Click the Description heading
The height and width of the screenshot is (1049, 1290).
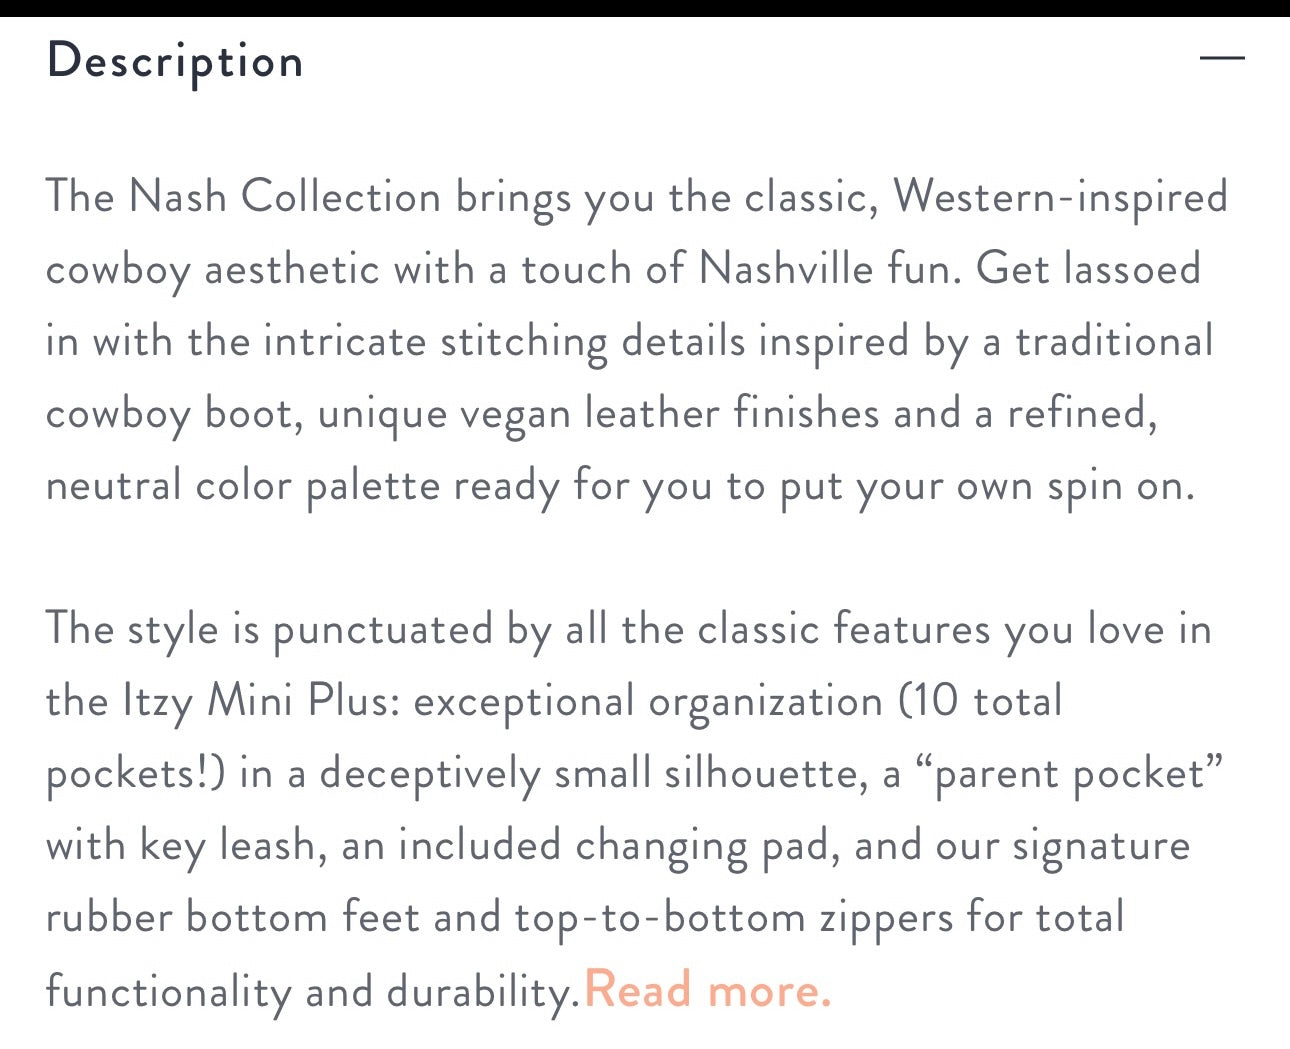point(175,62)
